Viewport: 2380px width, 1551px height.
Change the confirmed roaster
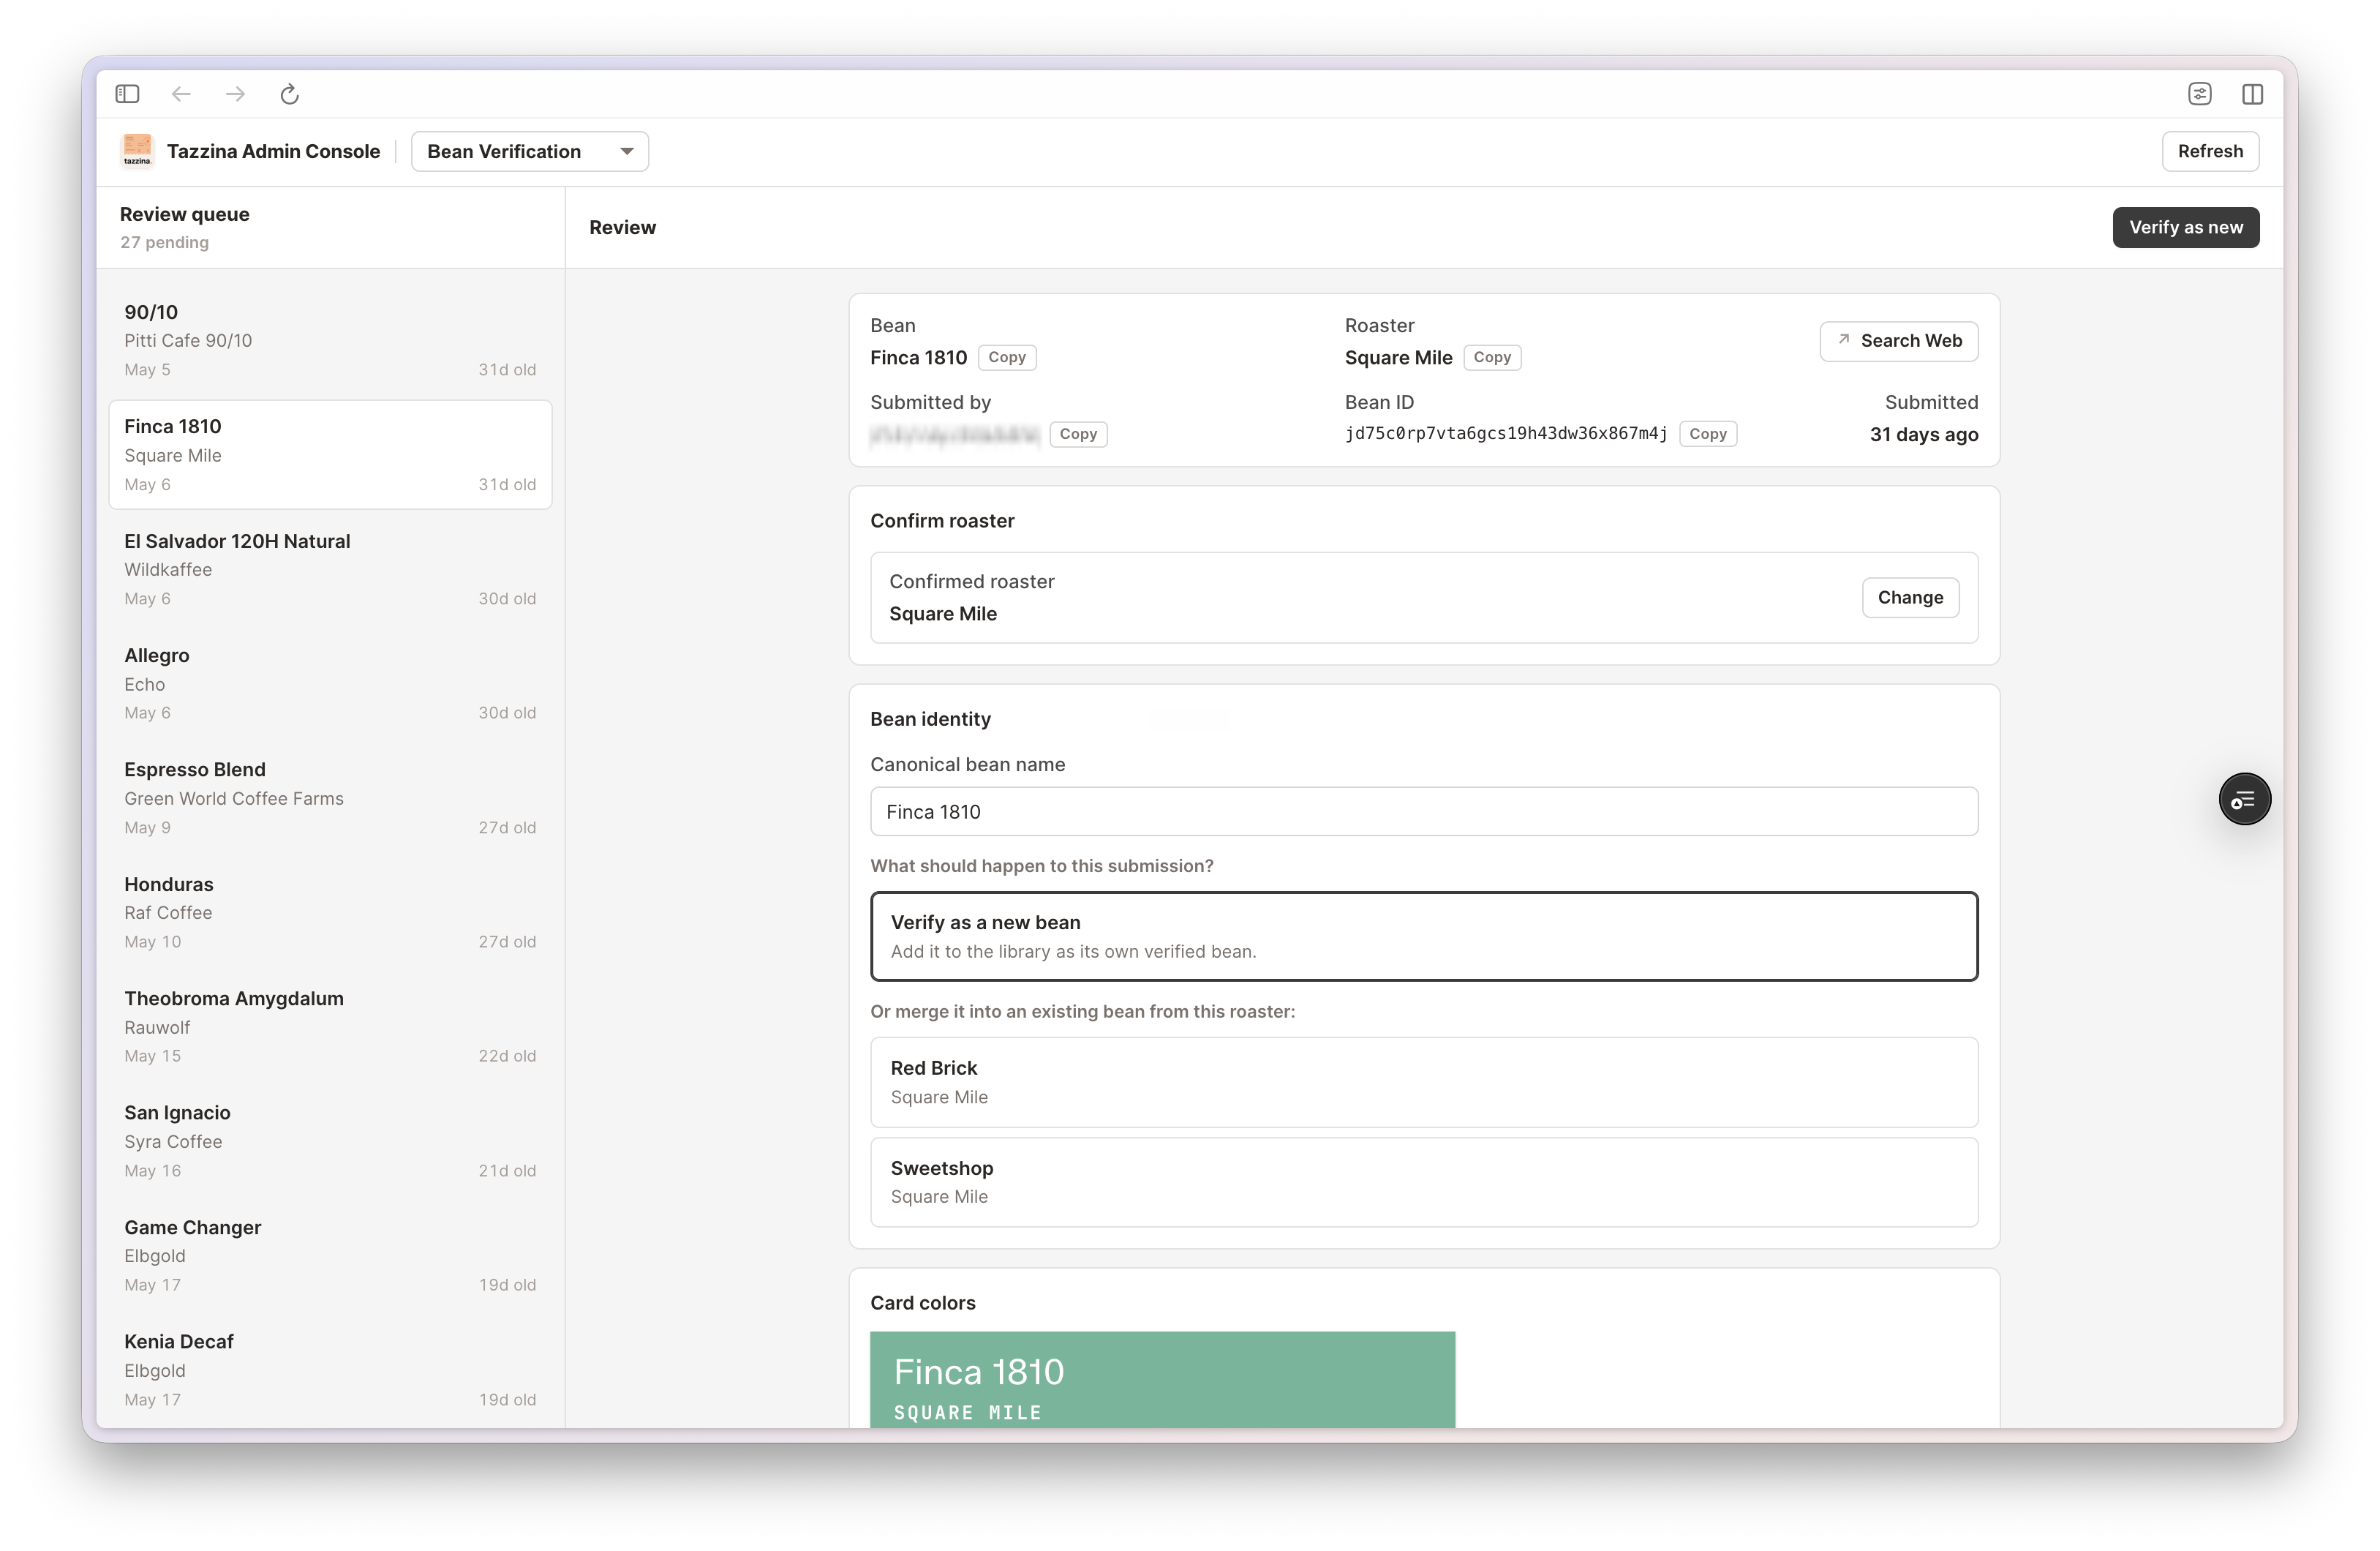(1910, 598)
